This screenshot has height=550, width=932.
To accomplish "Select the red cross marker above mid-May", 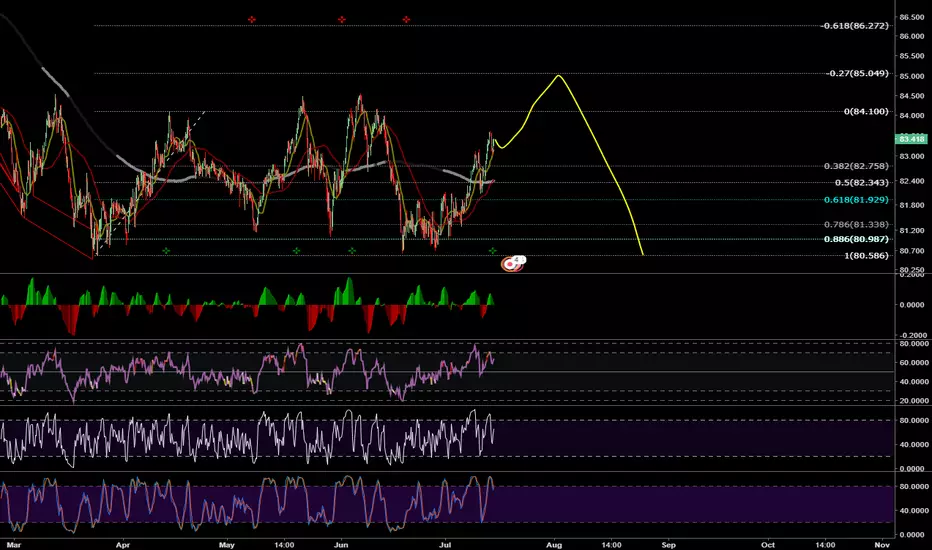I will tap(252, 20).
